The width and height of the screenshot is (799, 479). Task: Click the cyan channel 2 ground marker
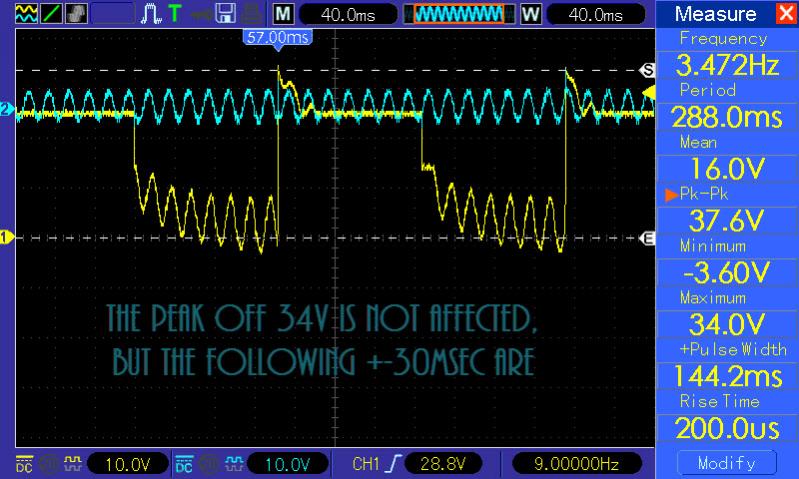(x=7, y=110)
